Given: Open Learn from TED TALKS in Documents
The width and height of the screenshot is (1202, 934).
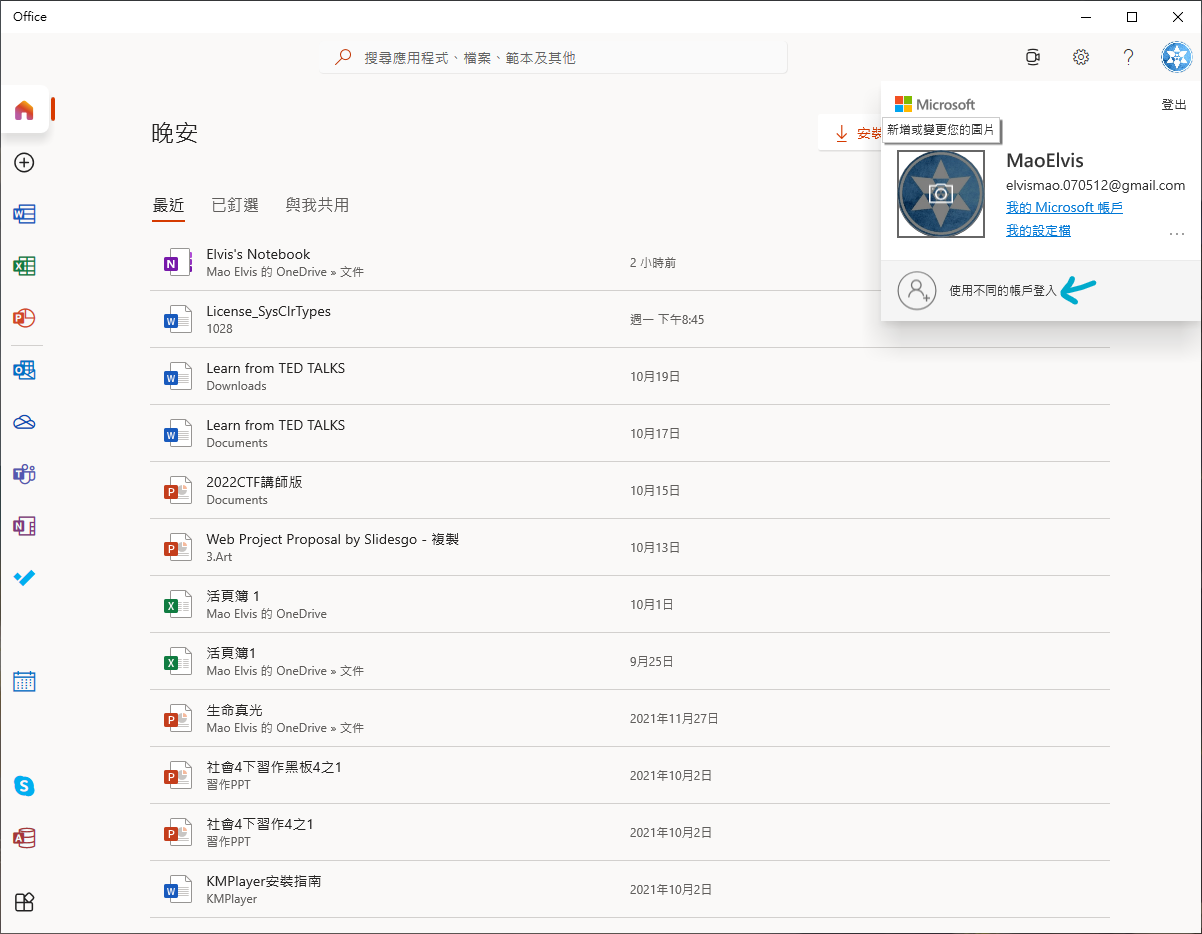Looking at the screenshot, I should 630,433.
